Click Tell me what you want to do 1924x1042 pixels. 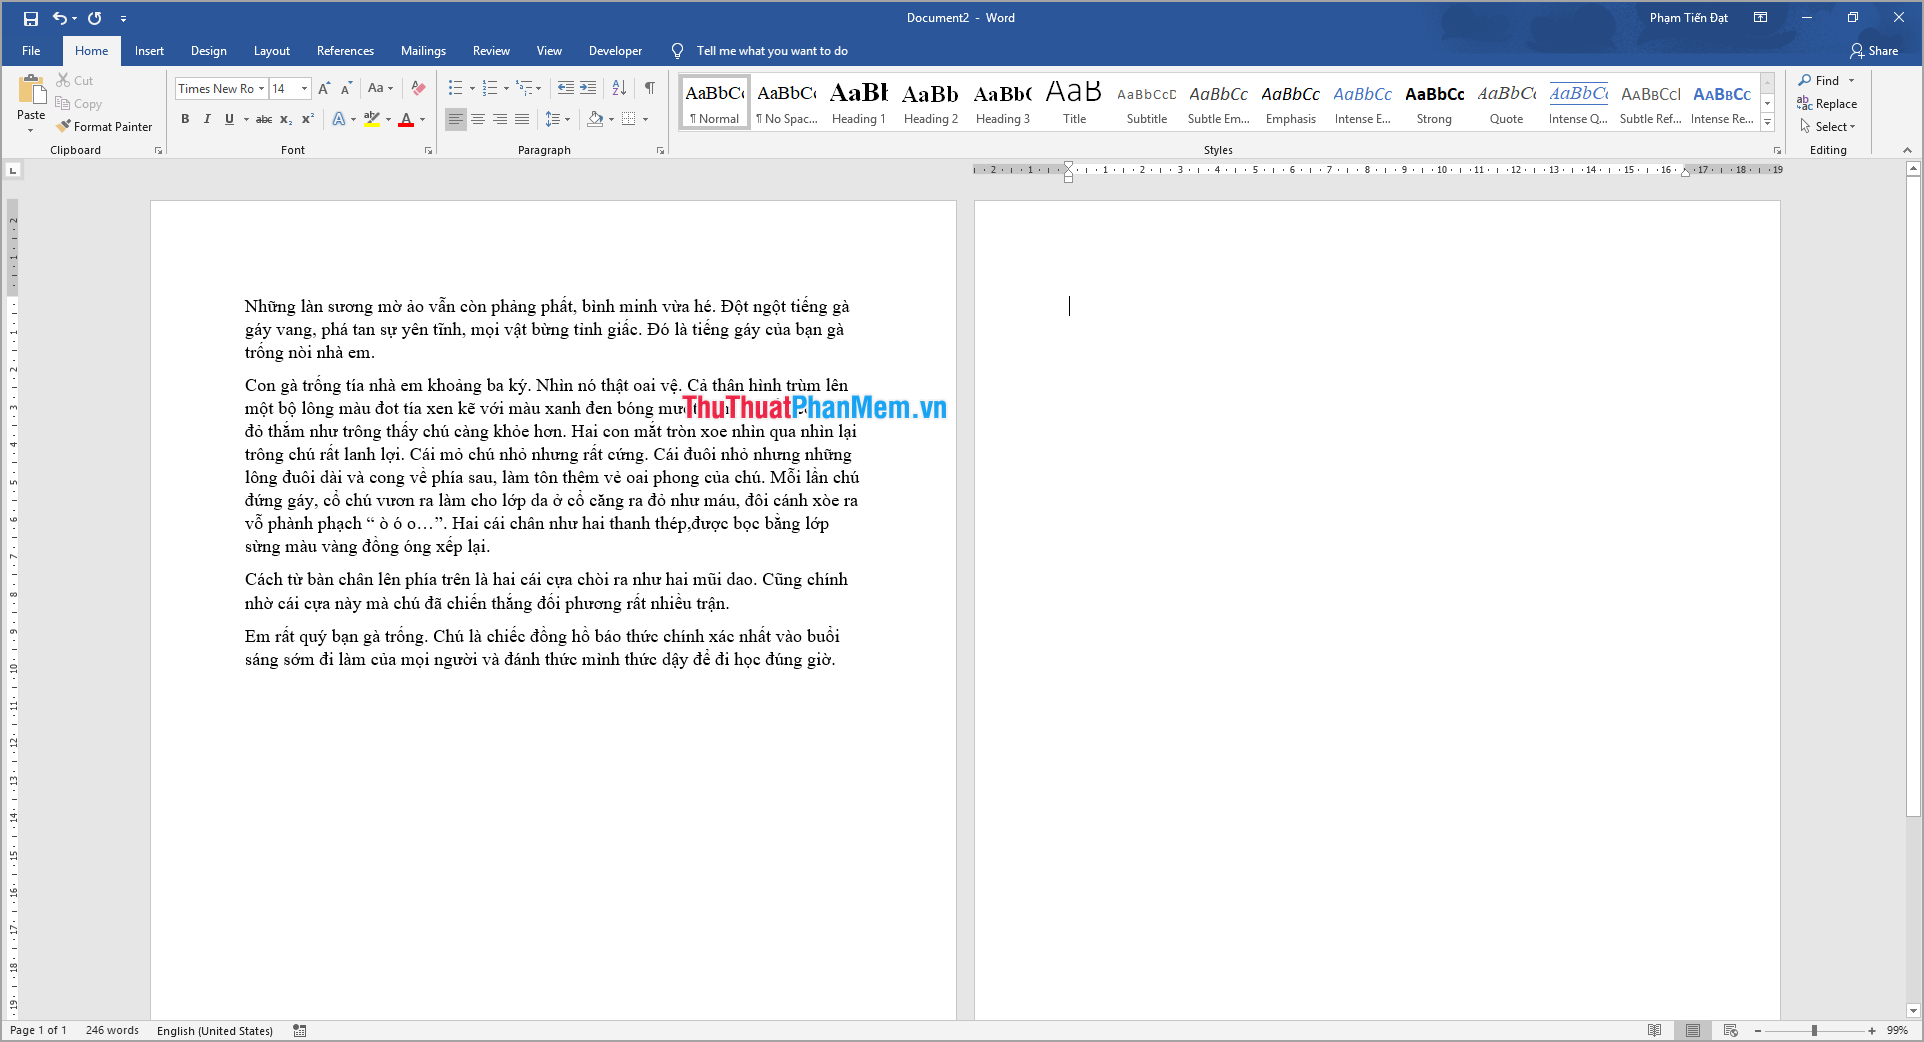(772, 51)
